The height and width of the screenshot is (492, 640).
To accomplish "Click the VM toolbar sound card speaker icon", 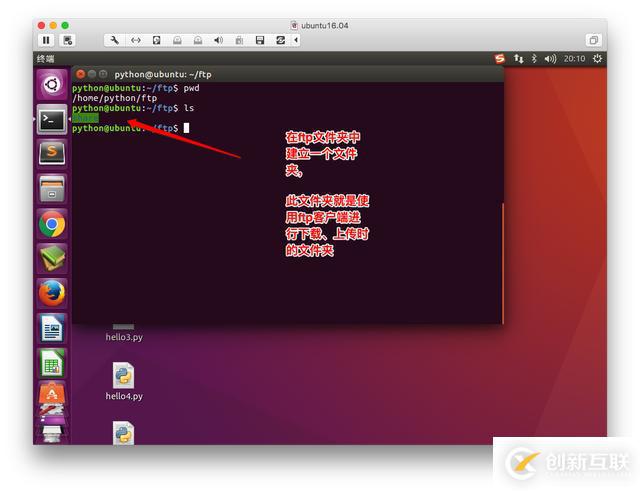I will coord(219,40).
